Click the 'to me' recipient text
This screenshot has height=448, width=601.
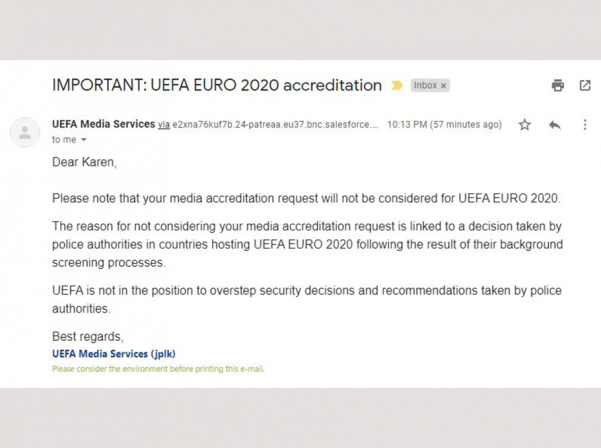click(x=64, y=139)
